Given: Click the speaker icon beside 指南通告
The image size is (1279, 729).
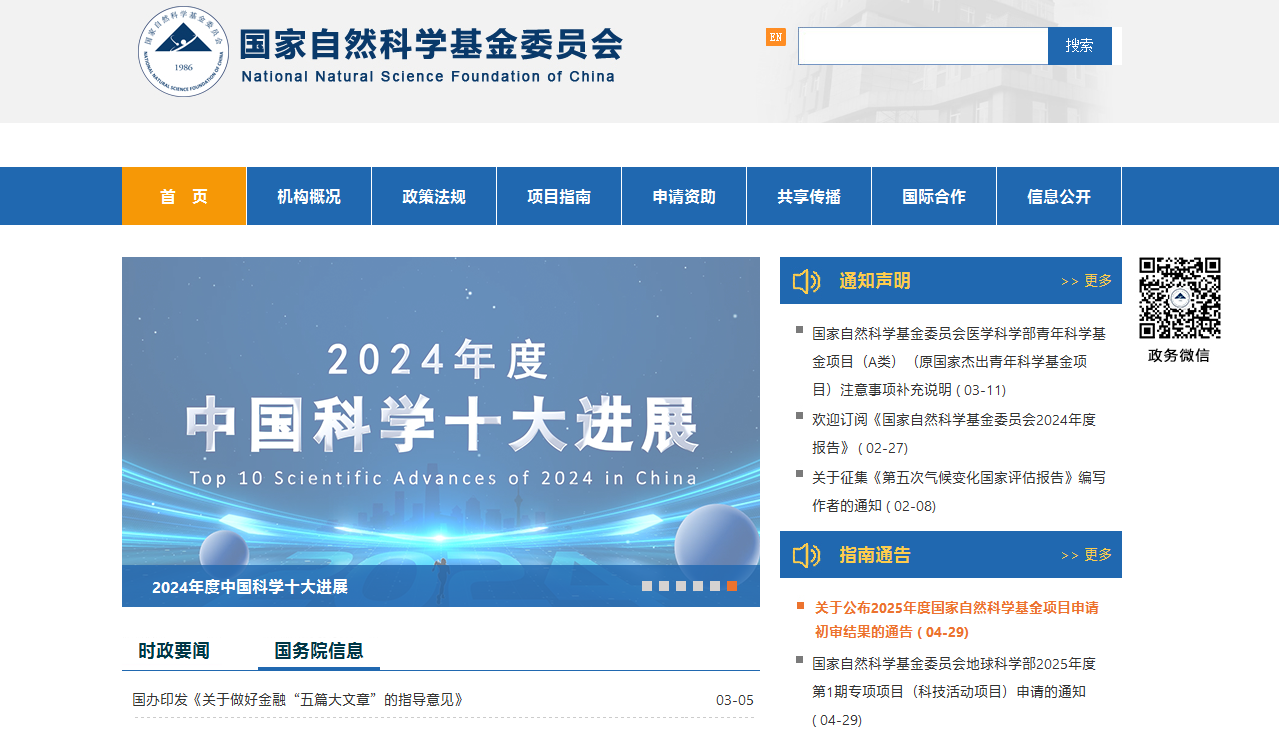Looking at the screenshot, I should coord(806,555).
